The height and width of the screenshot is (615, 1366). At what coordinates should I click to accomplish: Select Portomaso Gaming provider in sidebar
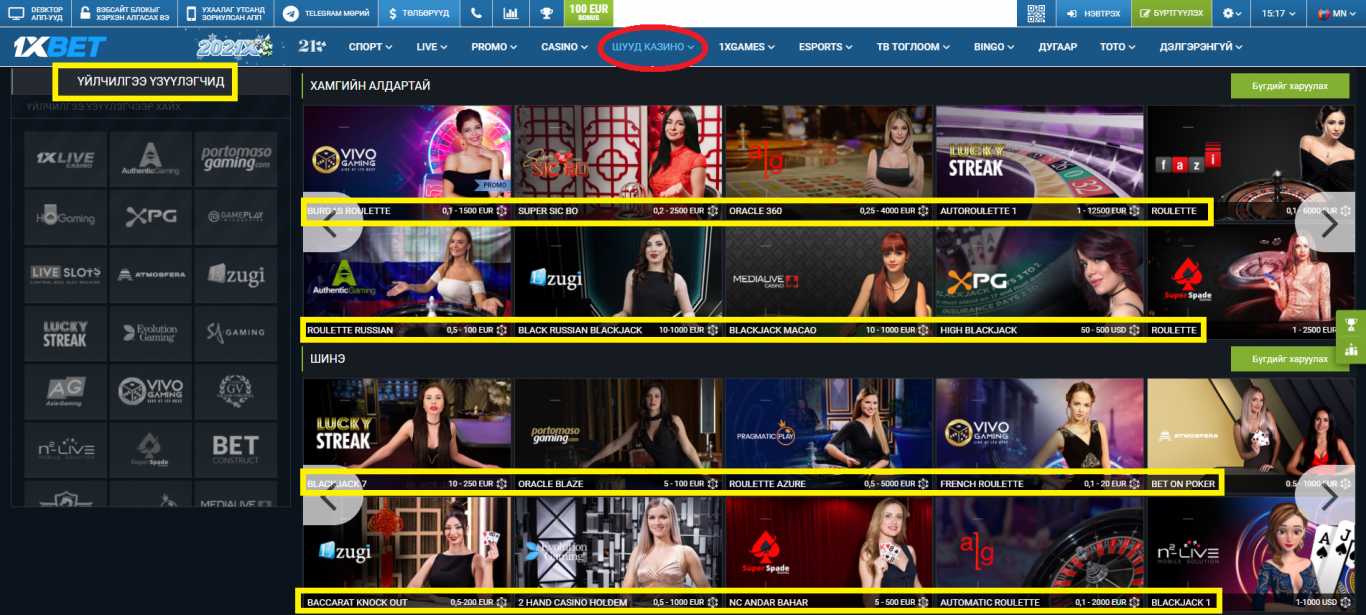235,159
